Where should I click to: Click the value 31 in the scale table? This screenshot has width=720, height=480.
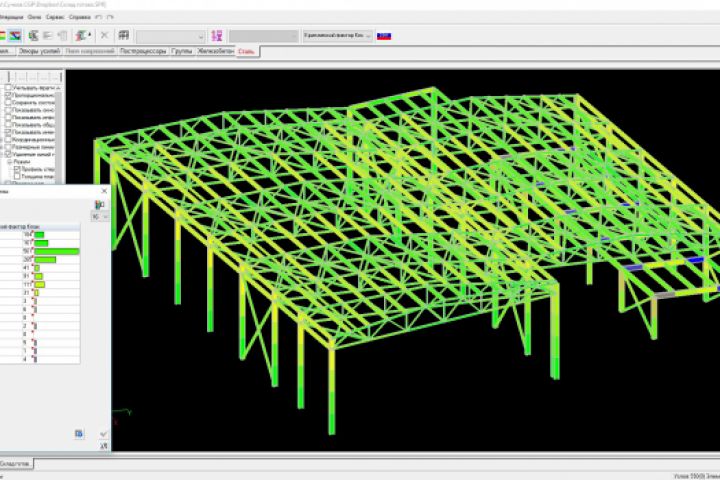tap(27, 293)
